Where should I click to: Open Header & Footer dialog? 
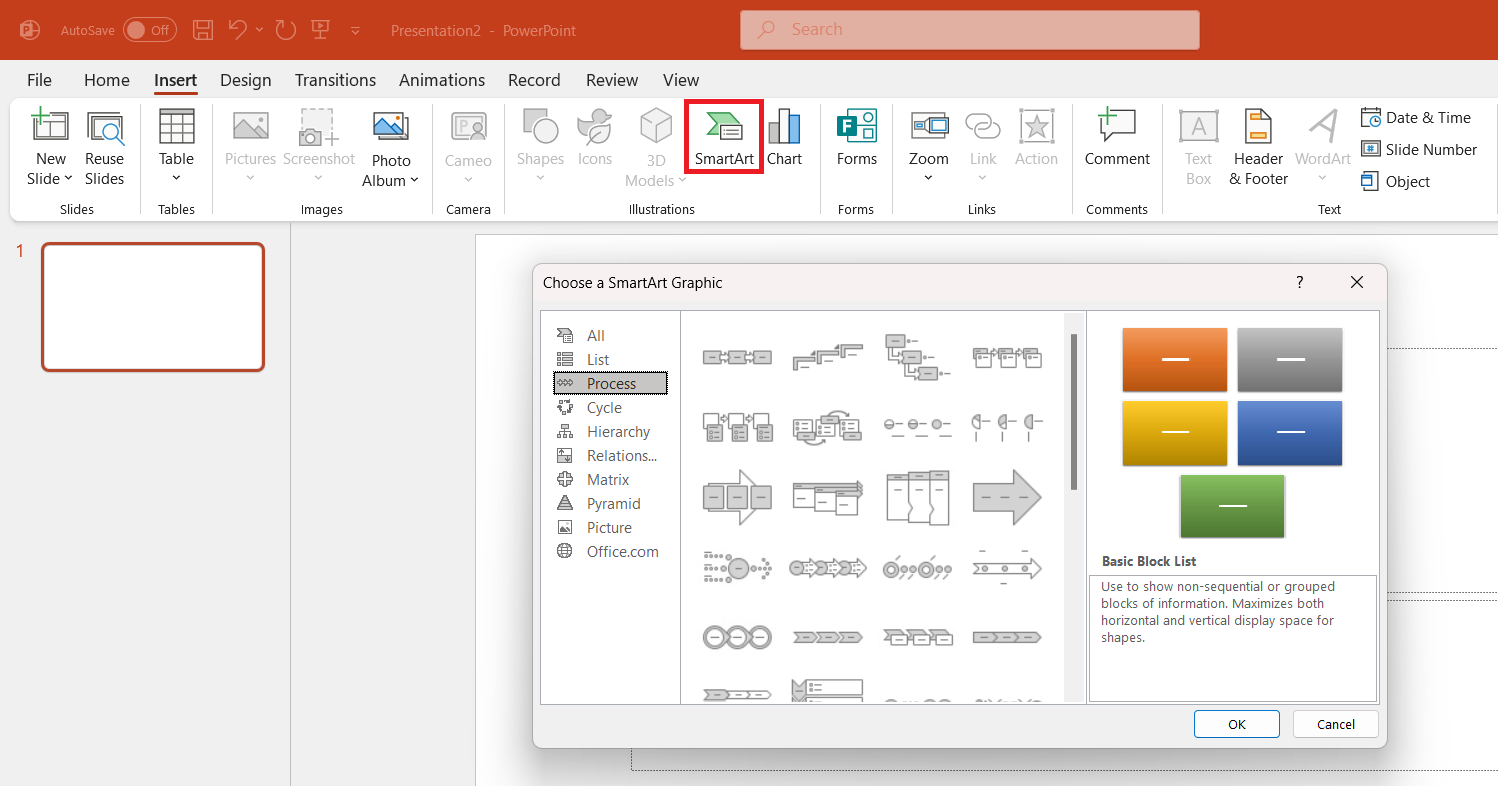[x=1258, y=148]
